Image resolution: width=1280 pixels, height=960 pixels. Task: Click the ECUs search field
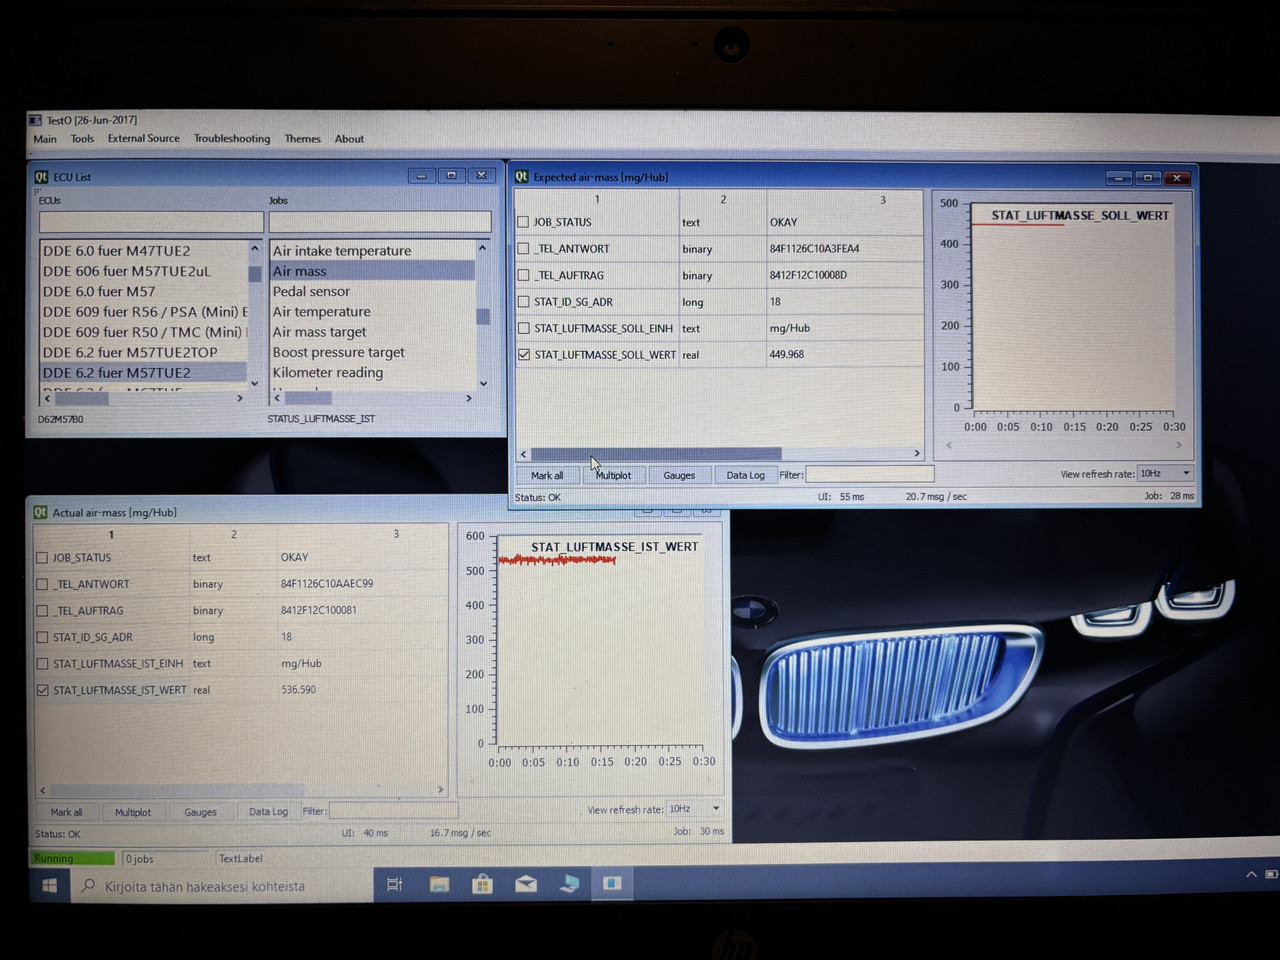[x=151, y=221]
